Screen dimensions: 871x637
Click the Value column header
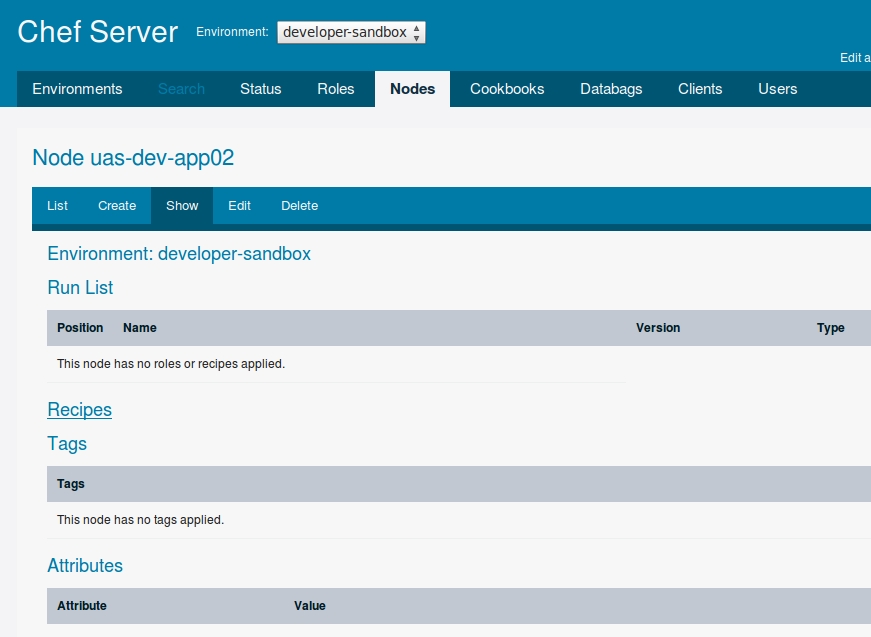pyautogui.click(x=309, y=606)
